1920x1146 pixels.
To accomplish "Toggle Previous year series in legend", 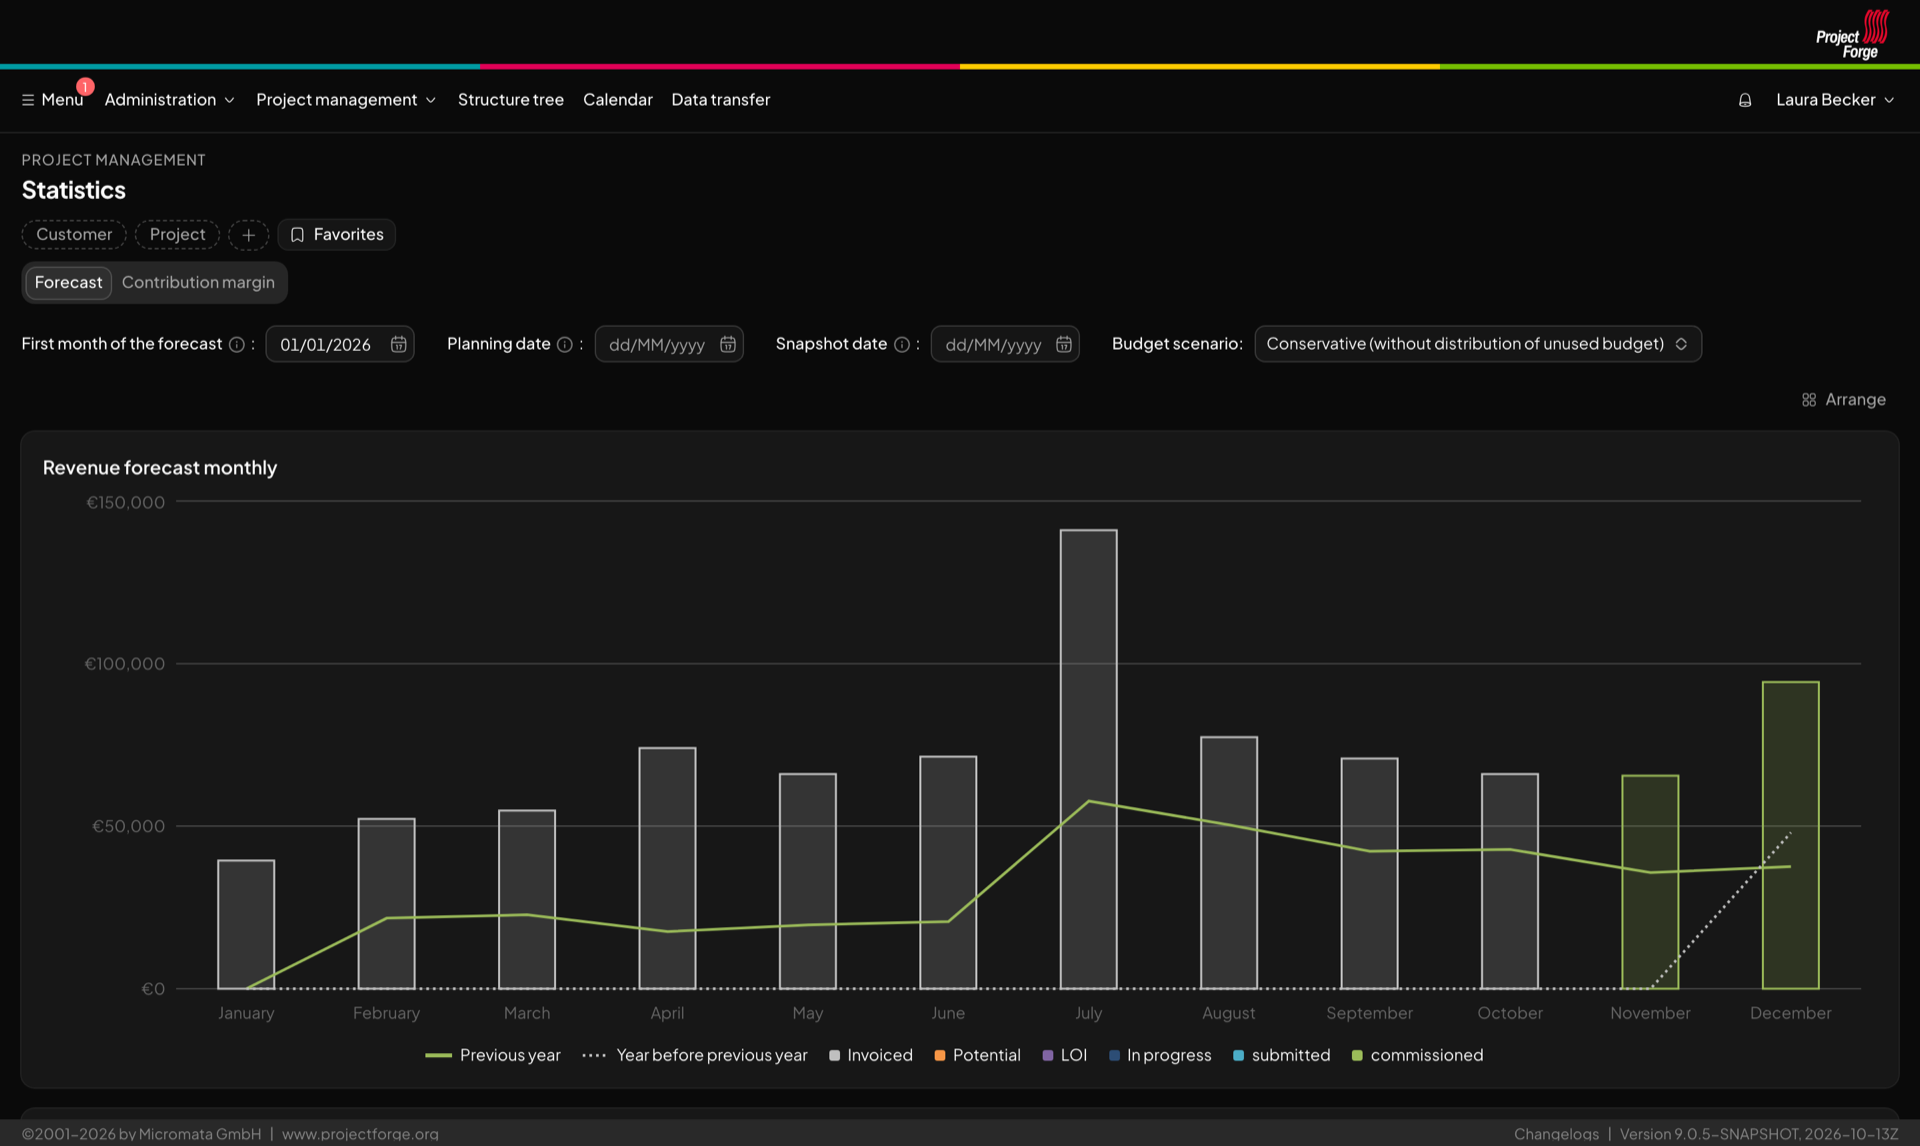I will tap(493, 1055).
